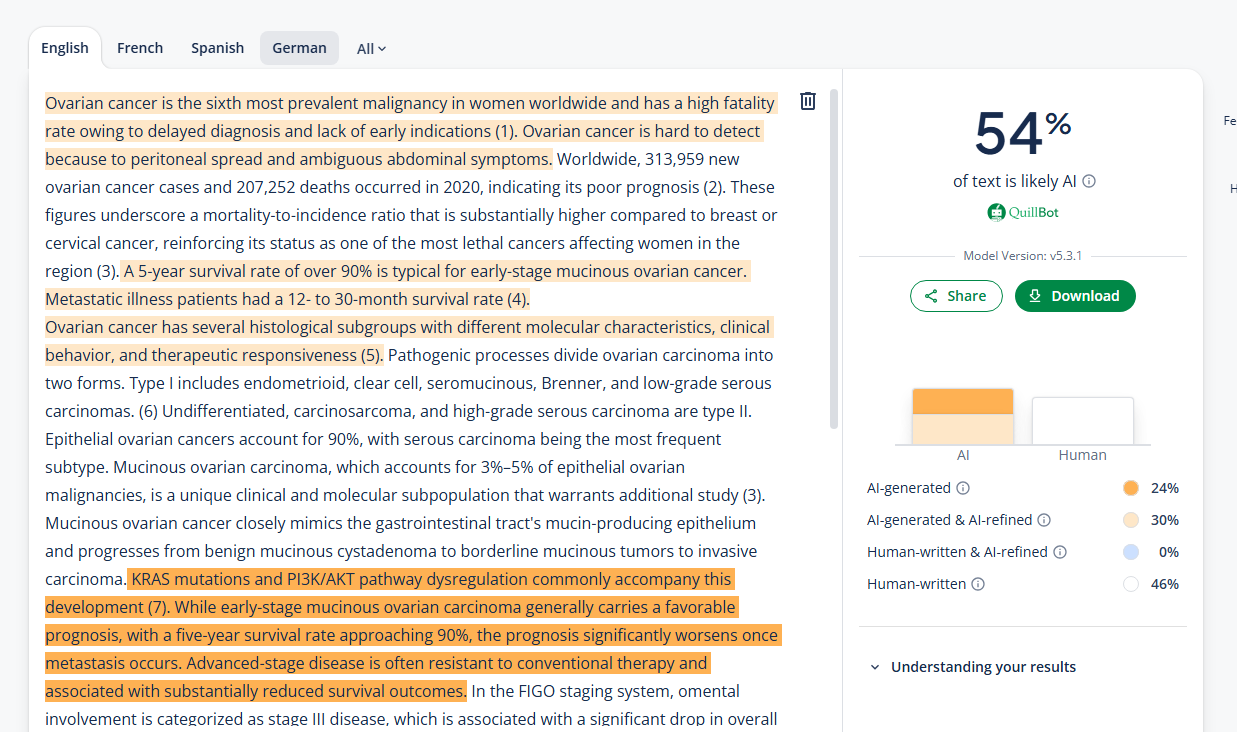
Task: Open the All languages dropdown
Action: coord(371,48)
